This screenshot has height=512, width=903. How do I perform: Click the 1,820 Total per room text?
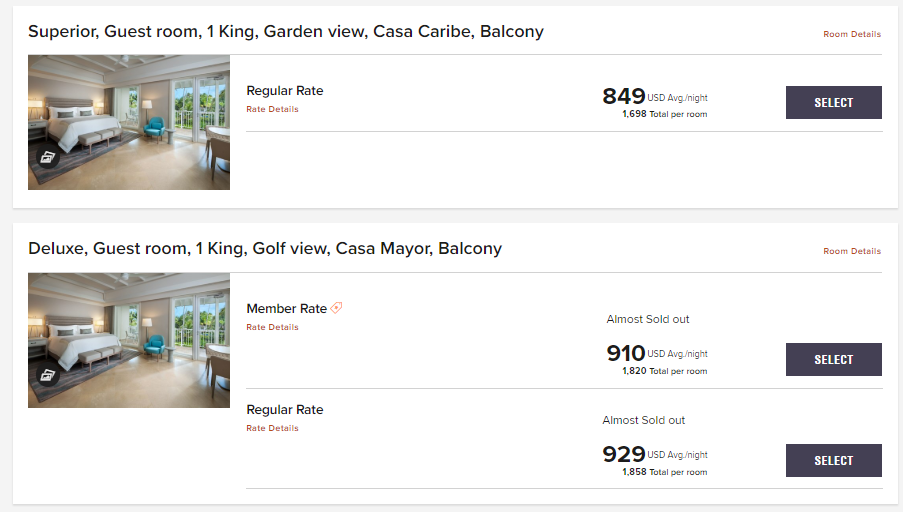664,371
